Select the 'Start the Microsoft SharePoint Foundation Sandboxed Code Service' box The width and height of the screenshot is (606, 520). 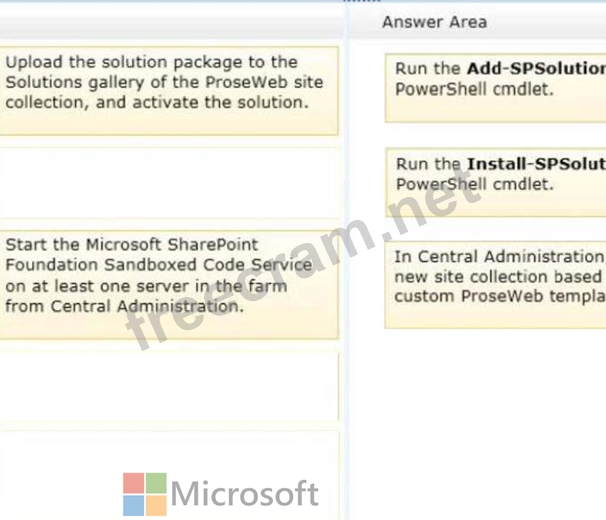click(x=169, y=285)
